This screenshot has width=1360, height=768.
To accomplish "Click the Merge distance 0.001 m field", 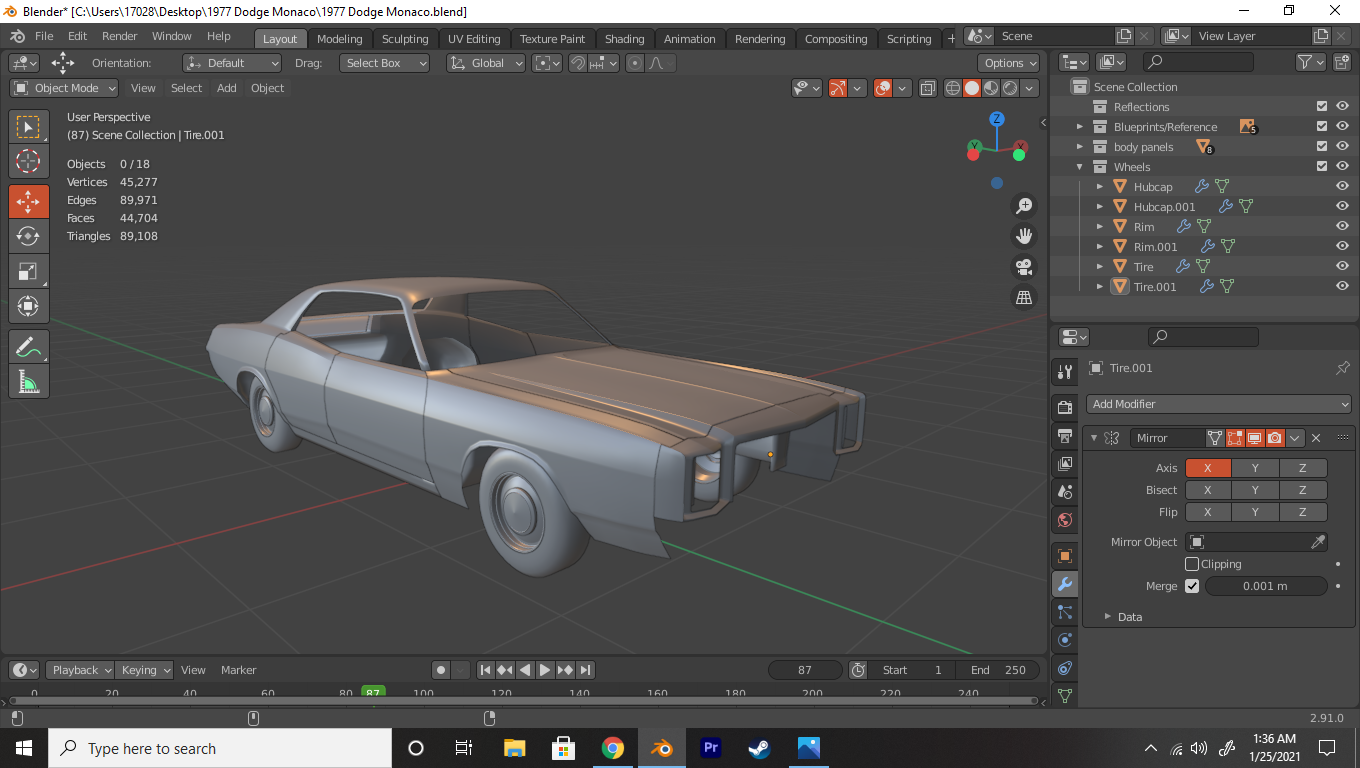I will [1265, 586].
